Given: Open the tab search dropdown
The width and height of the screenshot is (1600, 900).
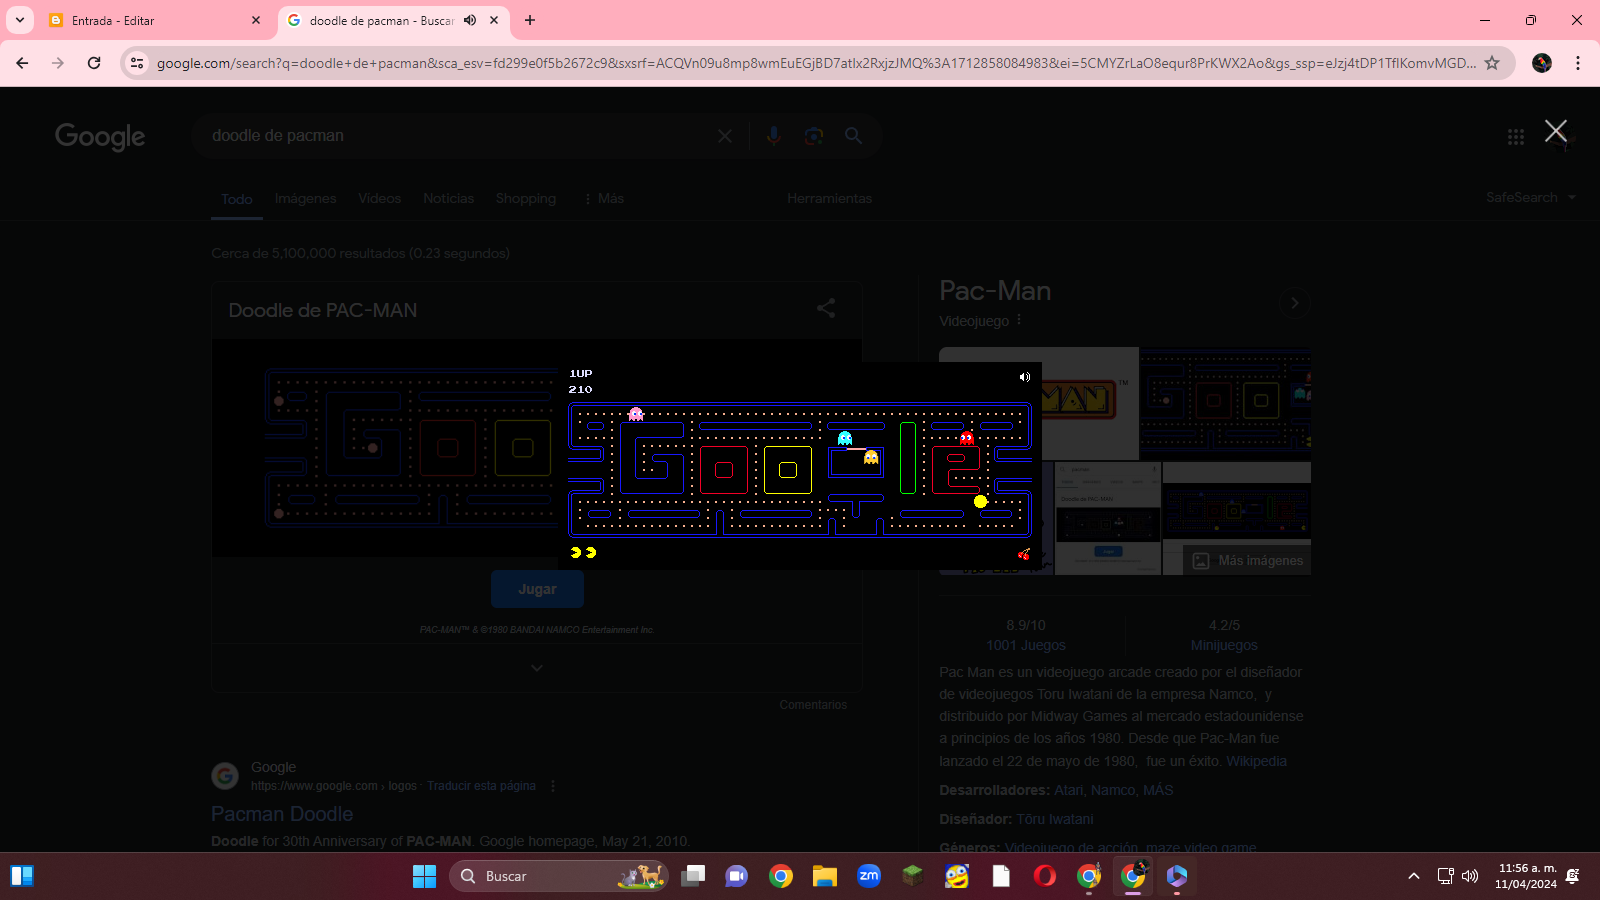Looking at the screenshot, I should (20, 20).
